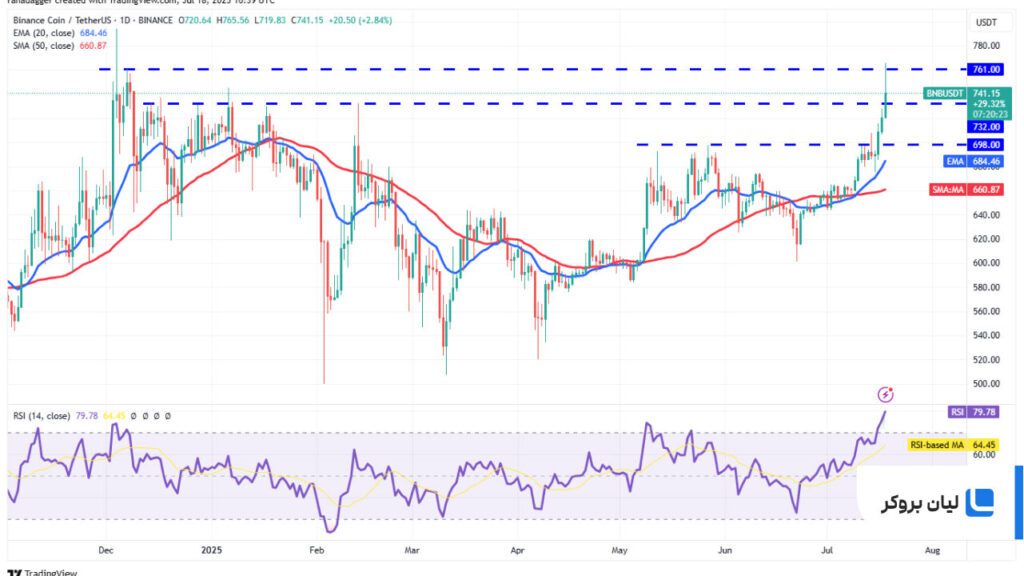Click the RSI (14, close) indicator legend

41,415
